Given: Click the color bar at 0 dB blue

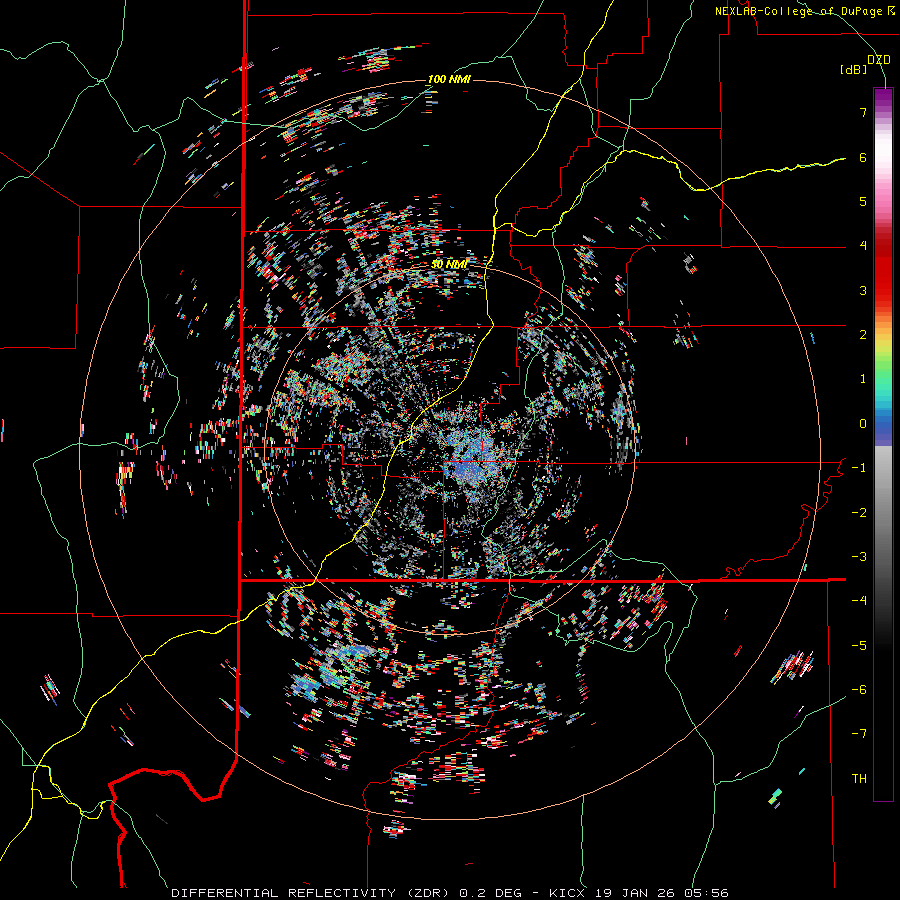Looking at the screenshot, I should pyautogui.click(x=883, y=424).
